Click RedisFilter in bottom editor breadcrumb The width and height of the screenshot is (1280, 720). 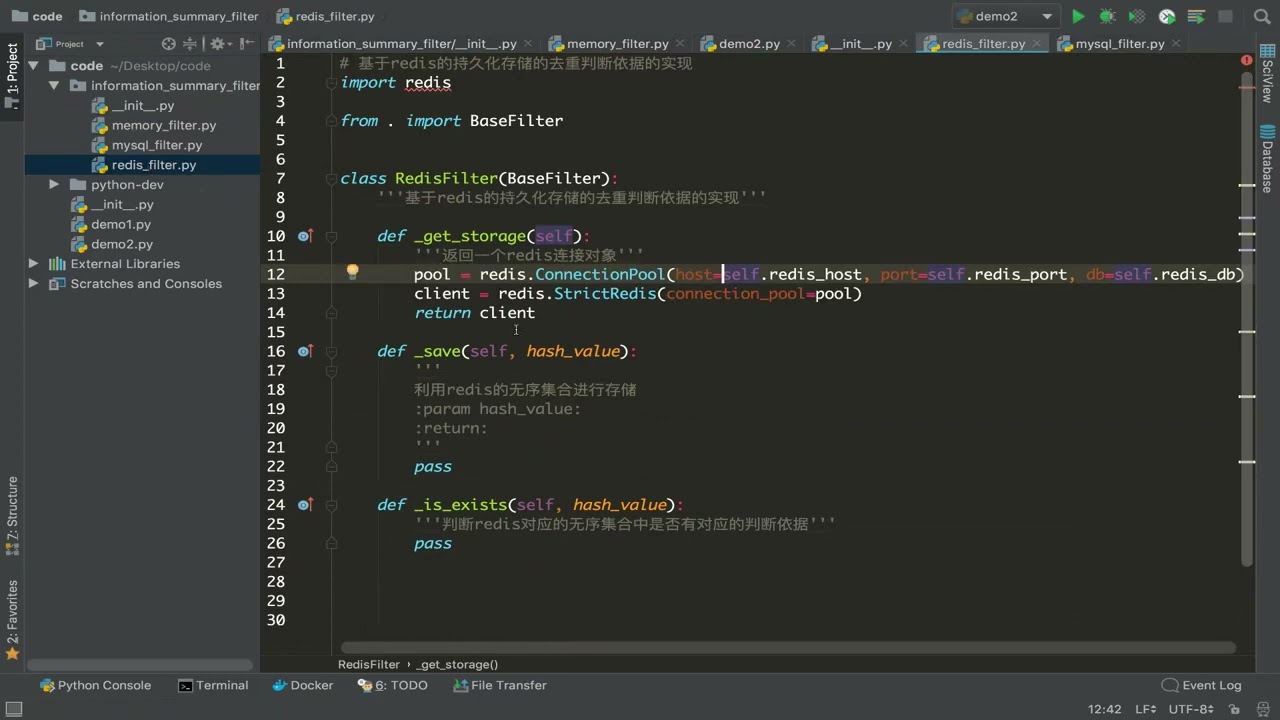tap(369, 664)
